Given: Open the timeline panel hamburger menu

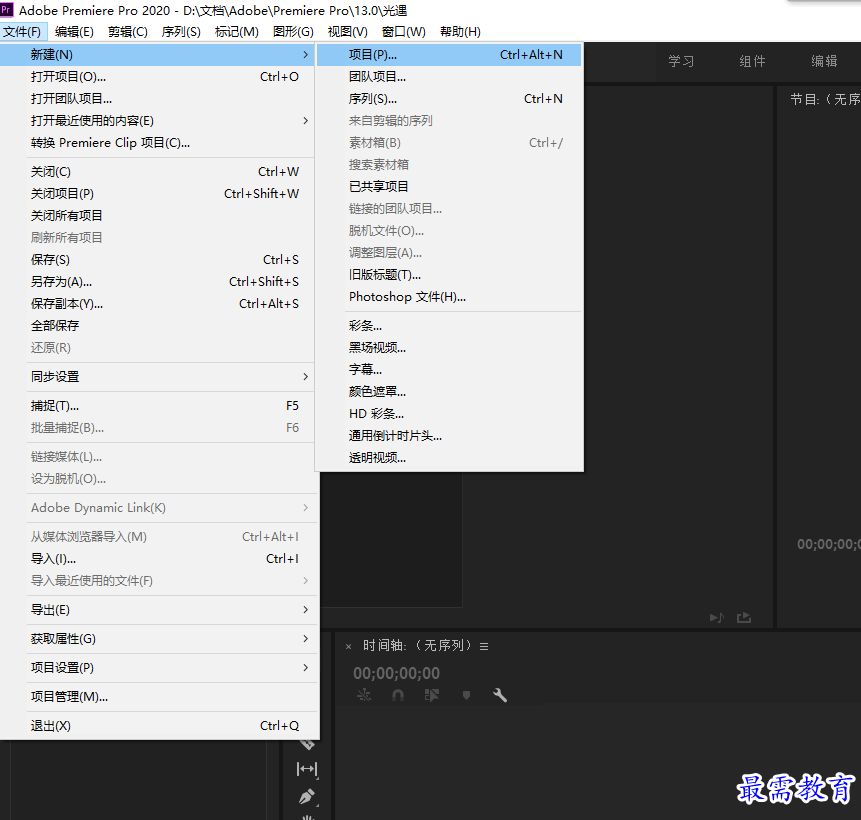Looking at the screenshot, I should click(484, 646).
